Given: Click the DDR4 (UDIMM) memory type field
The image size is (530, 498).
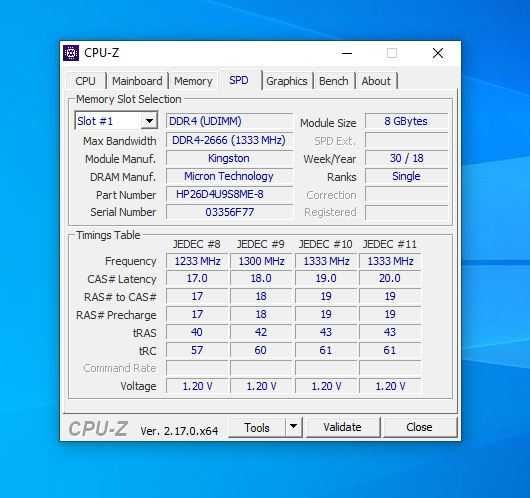Looking at the screenshot, I should point(229,121).
